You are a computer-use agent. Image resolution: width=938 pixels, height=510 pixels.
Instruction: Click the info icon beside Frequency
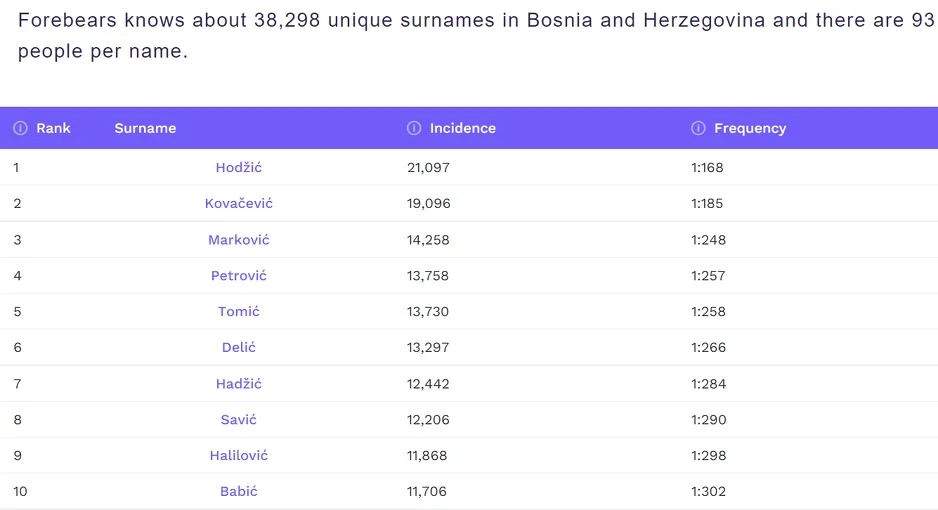pyautogui.click(x=698, y=128)
